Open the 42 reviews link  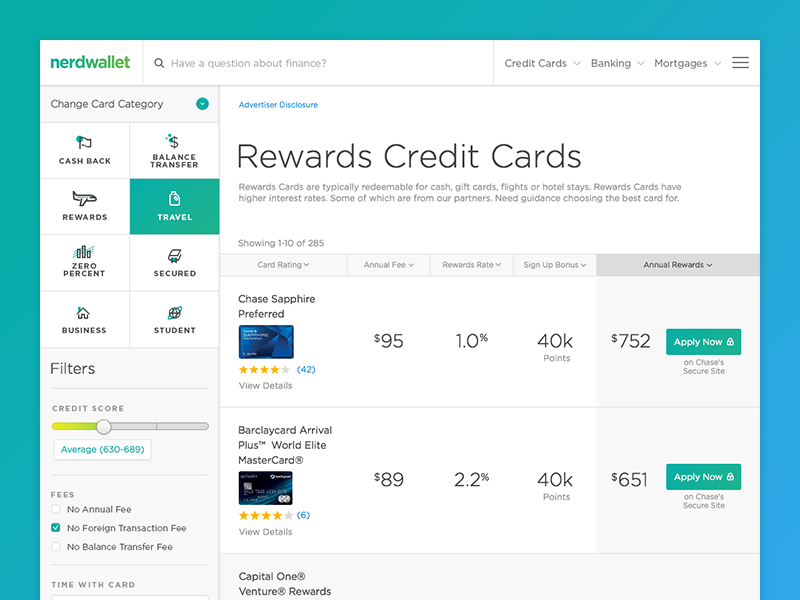306,369
